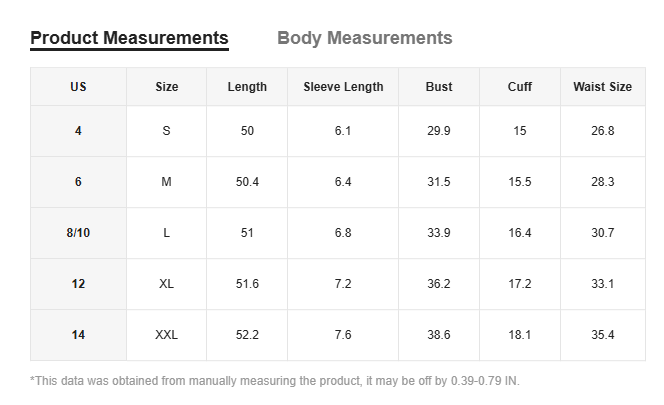Click the Sleeve Length column header
Screen dimensions: 664x405
coord(343,87)
